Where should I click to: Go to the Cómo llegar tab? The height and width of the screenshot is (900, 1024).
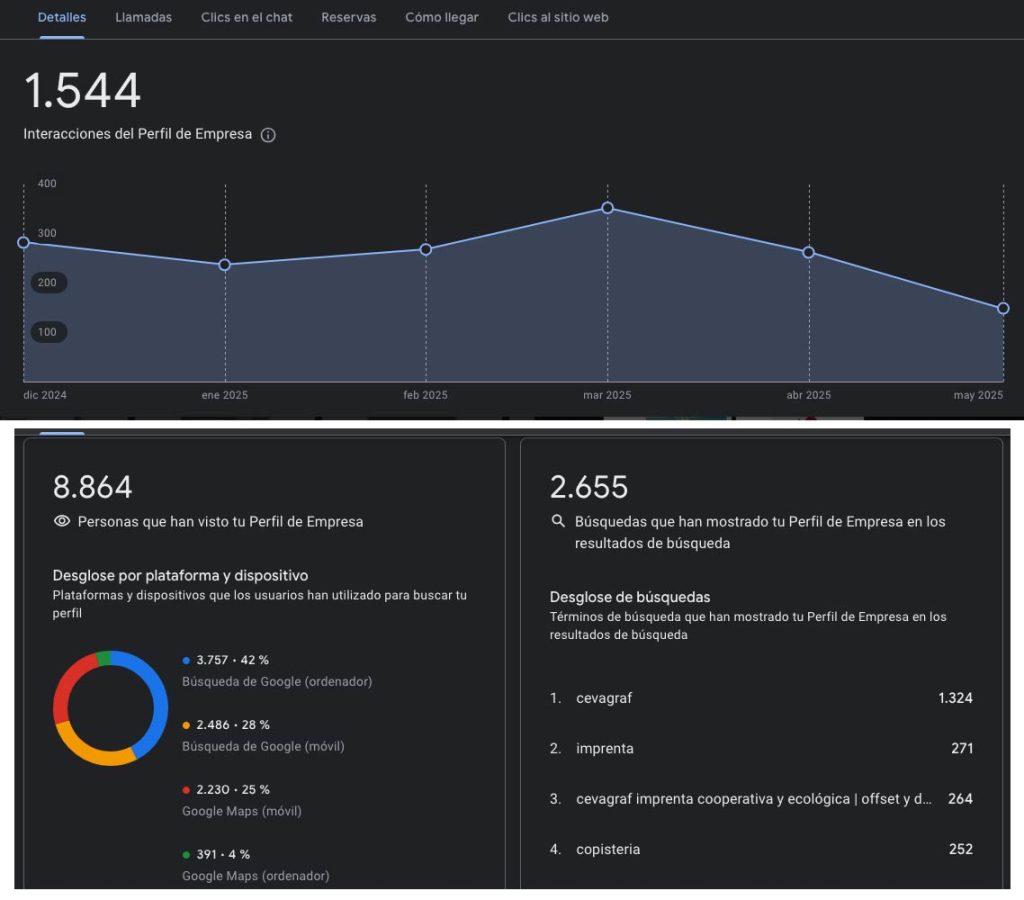tap(442, 17)
